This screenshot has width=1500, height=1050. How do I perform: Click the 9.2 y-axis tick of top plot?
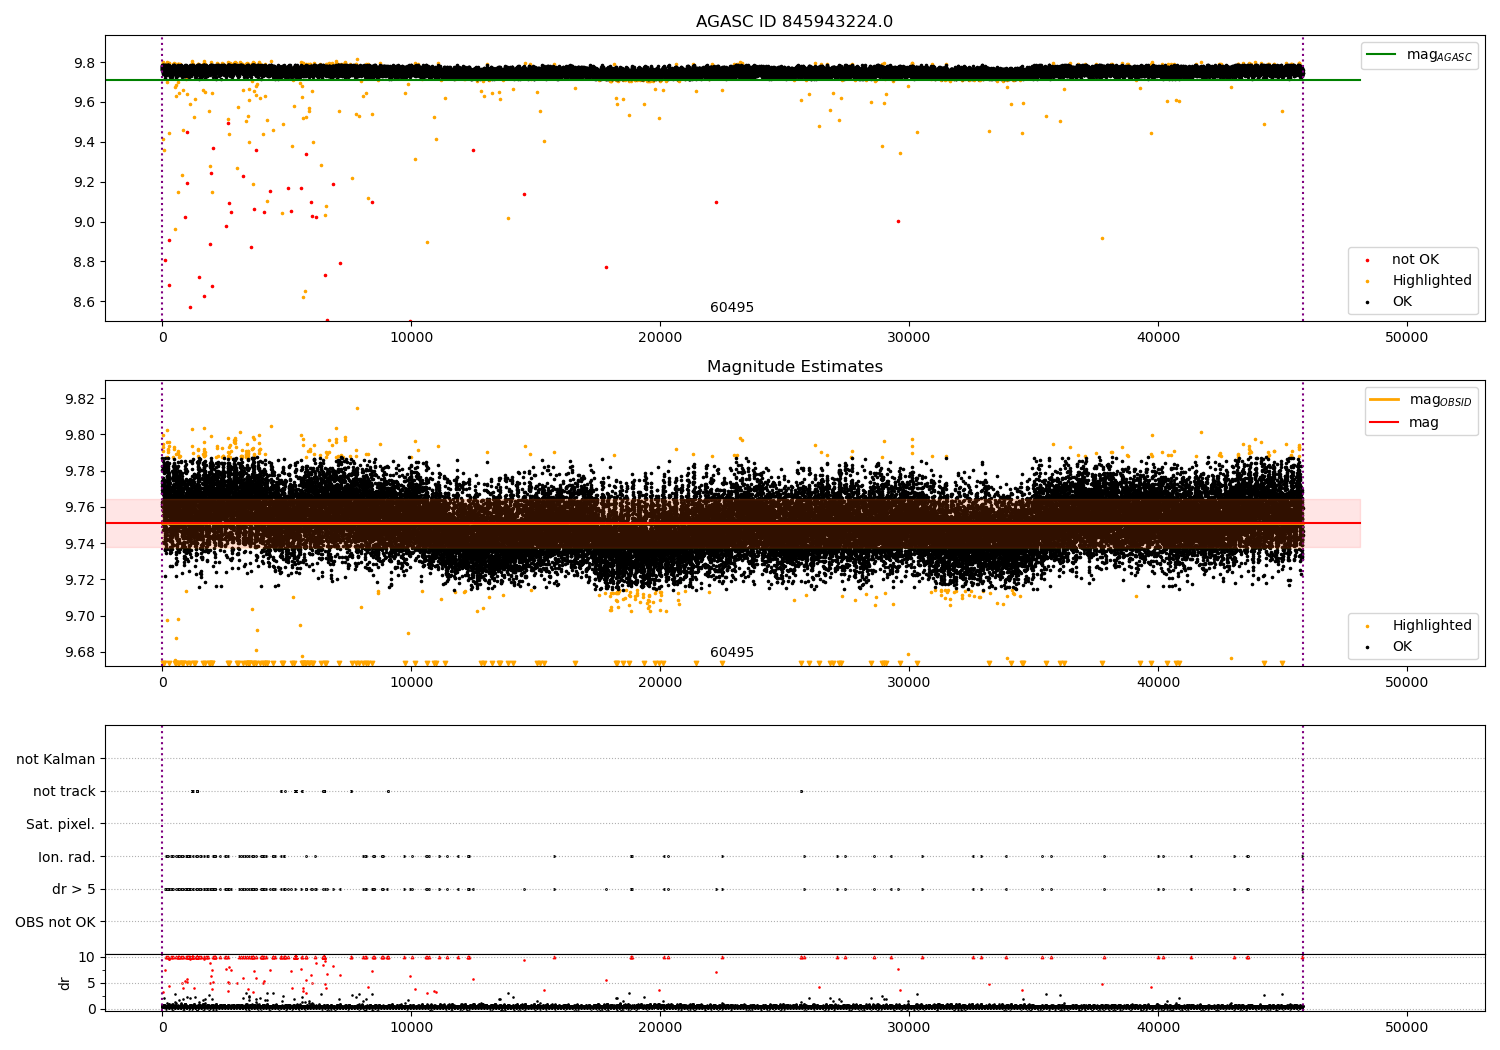[x=84, y=182]
